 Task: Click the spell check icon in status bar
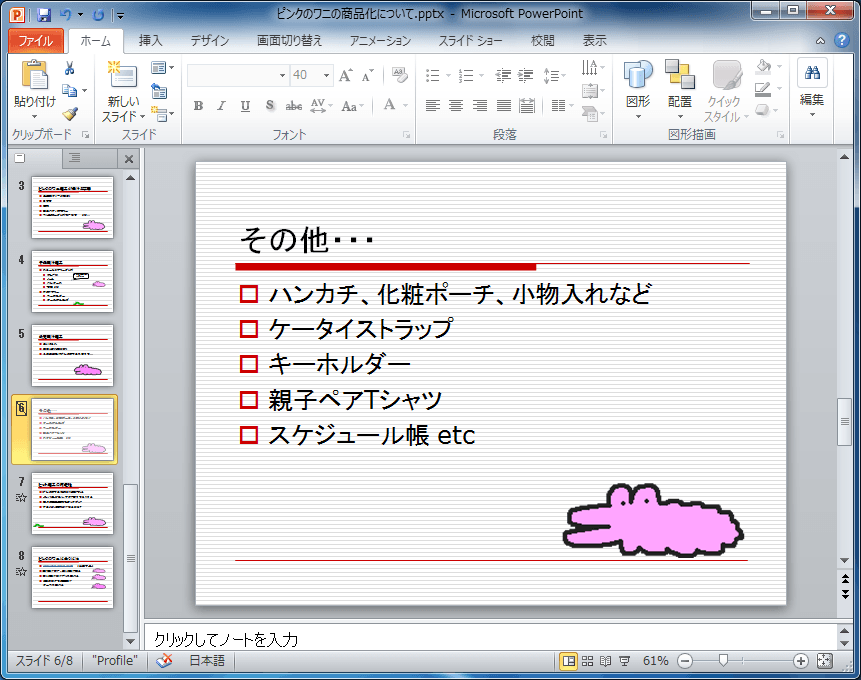[x=164, y=660]
